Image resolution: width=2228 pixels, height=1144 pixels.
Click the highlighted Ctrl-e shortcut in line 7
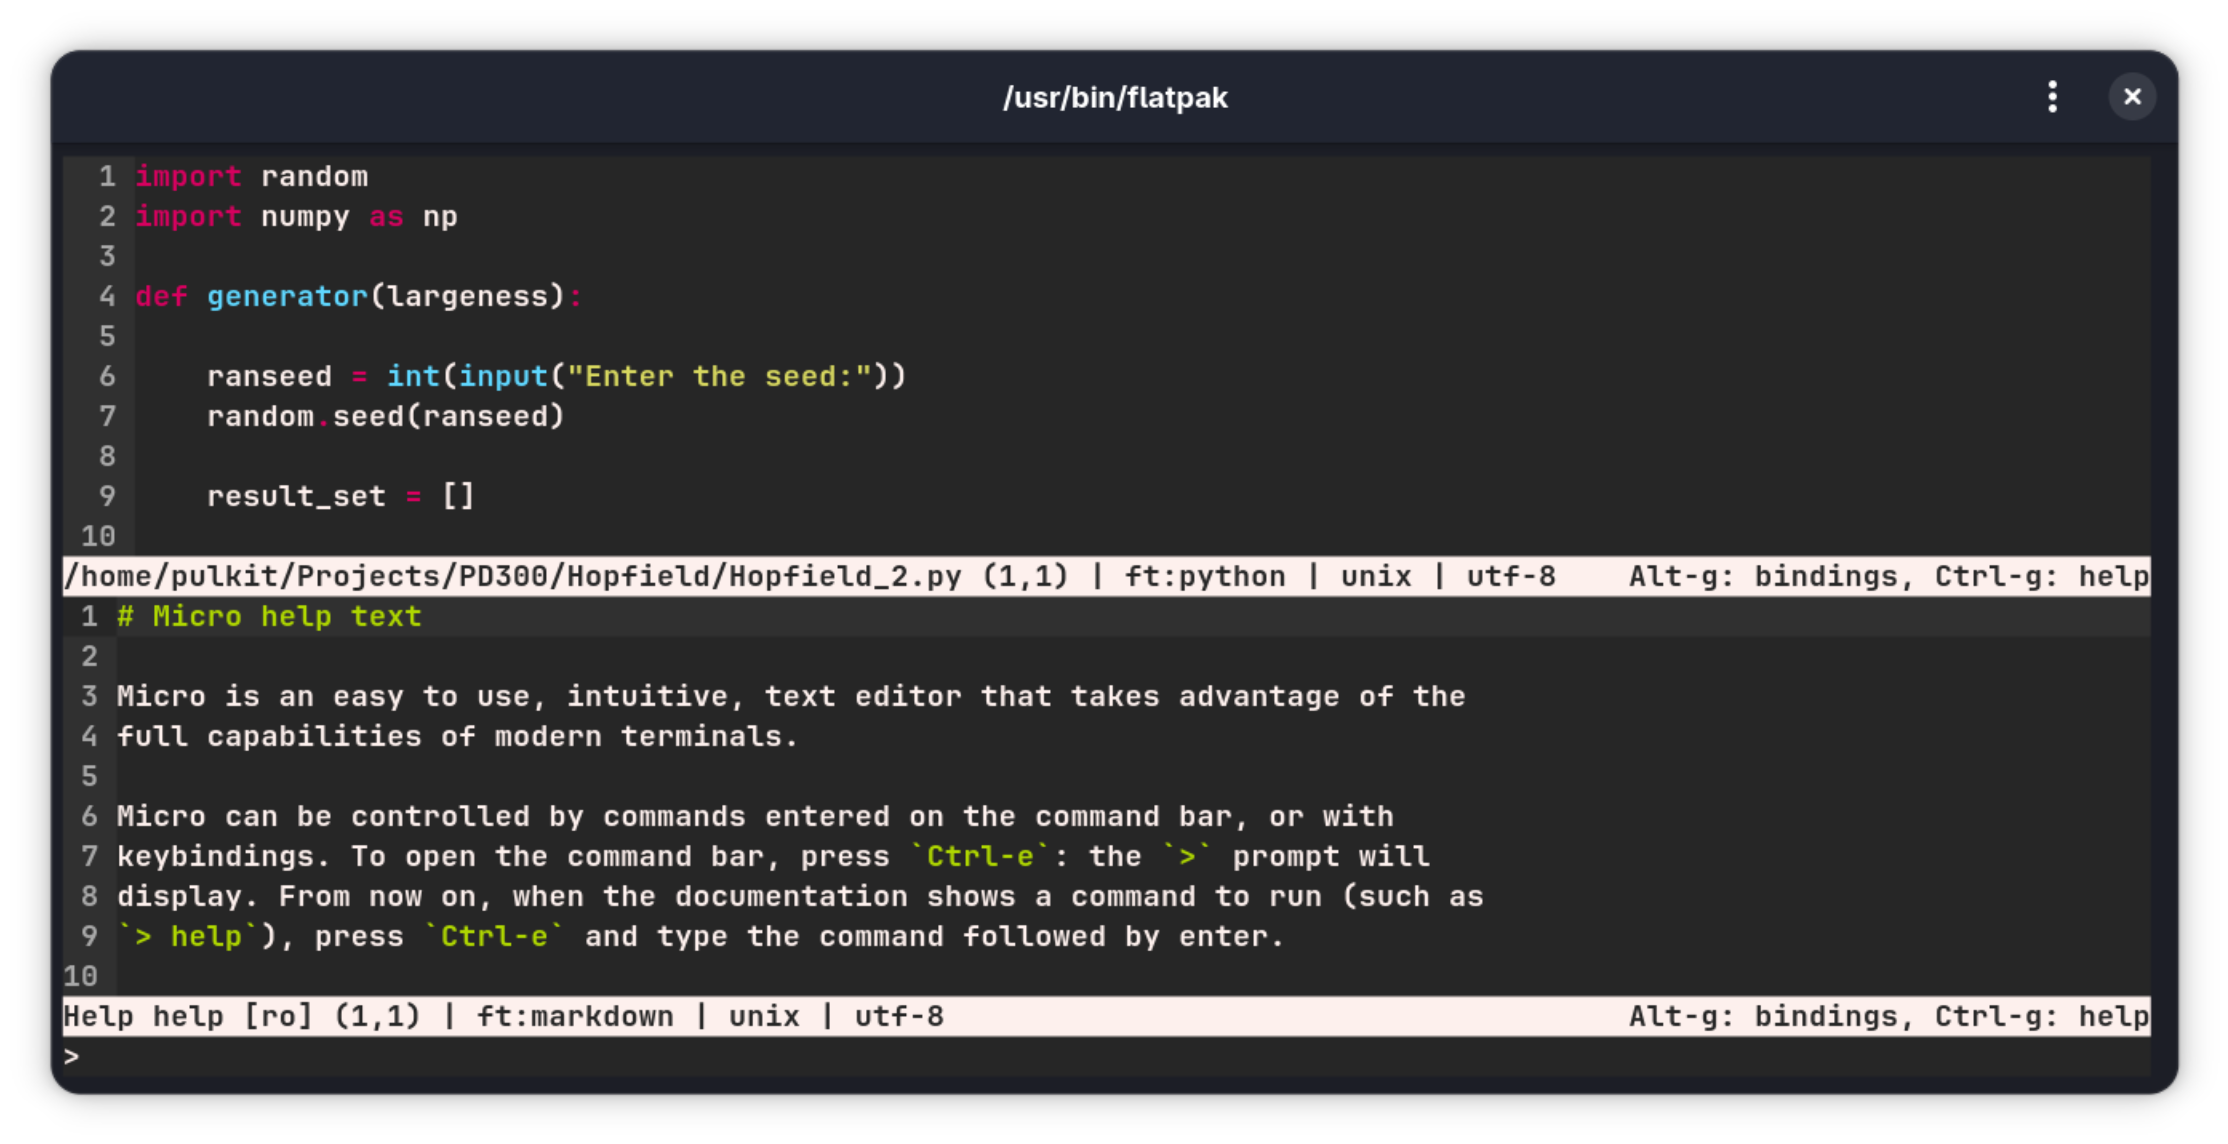pos(981,856)
